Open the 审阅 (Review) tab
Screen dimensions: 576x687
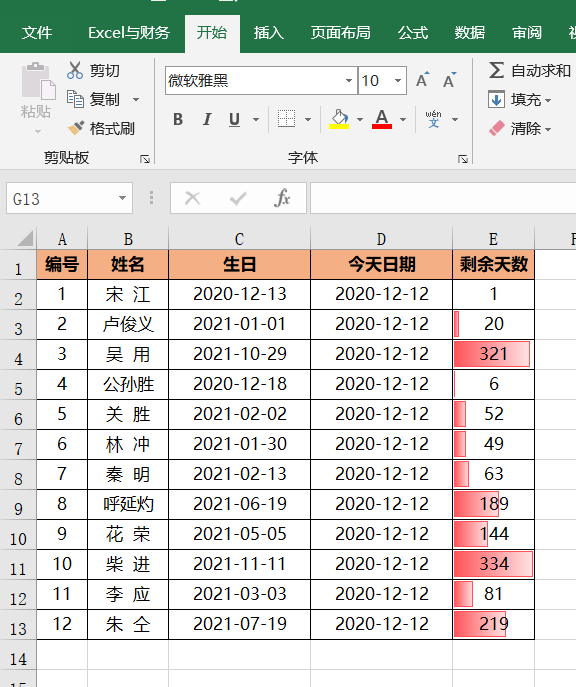(x=527, y=33)
